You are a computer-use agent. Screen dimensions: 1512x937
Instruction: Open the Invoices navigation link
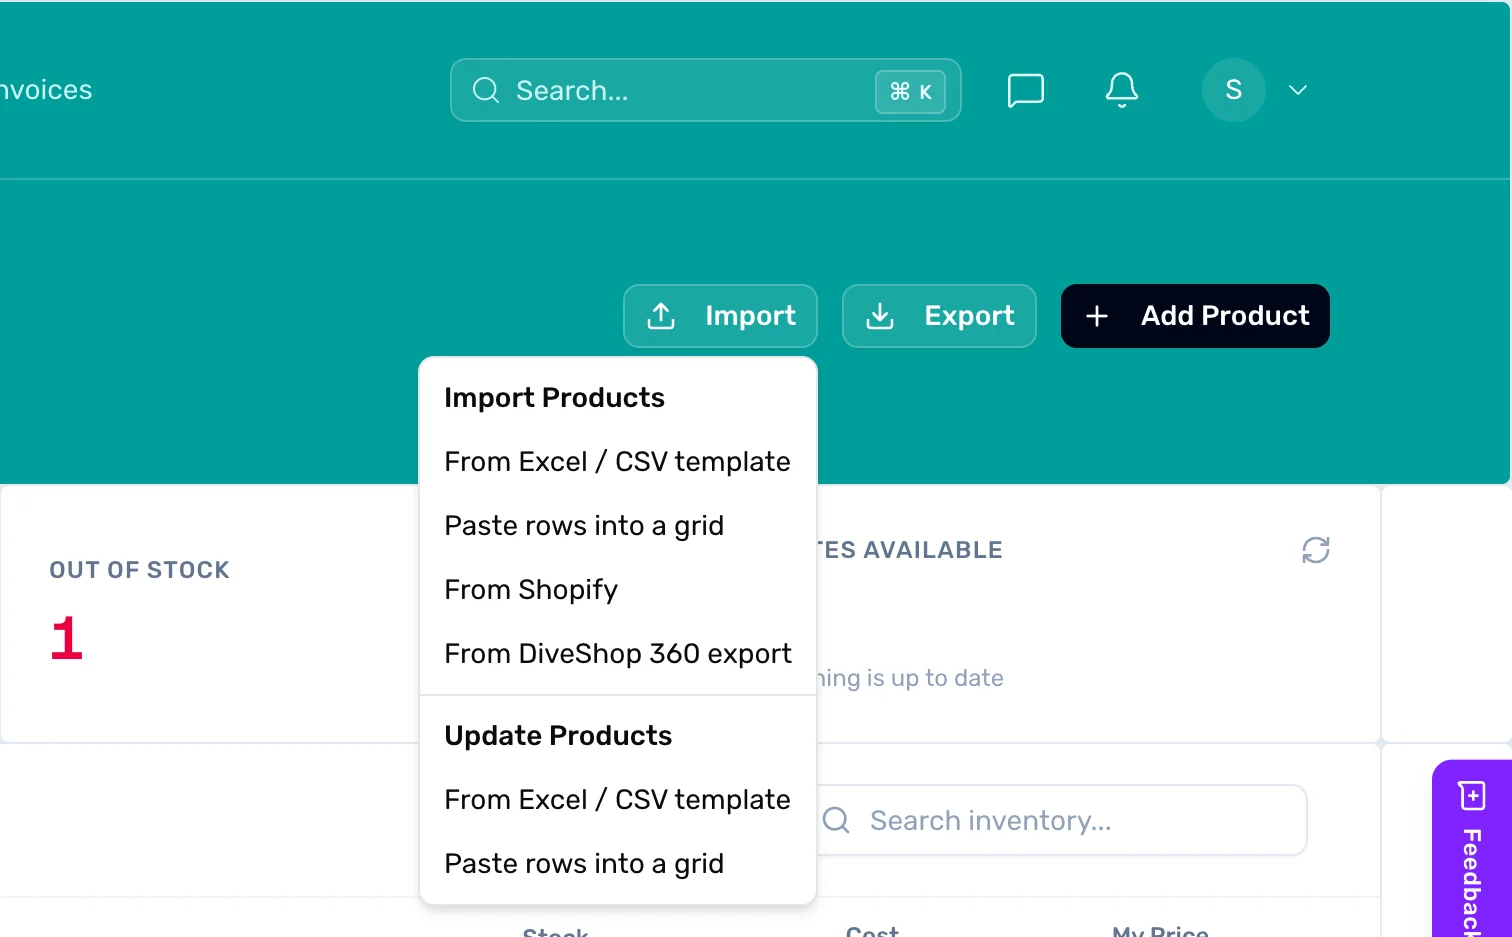click(46, 90)
